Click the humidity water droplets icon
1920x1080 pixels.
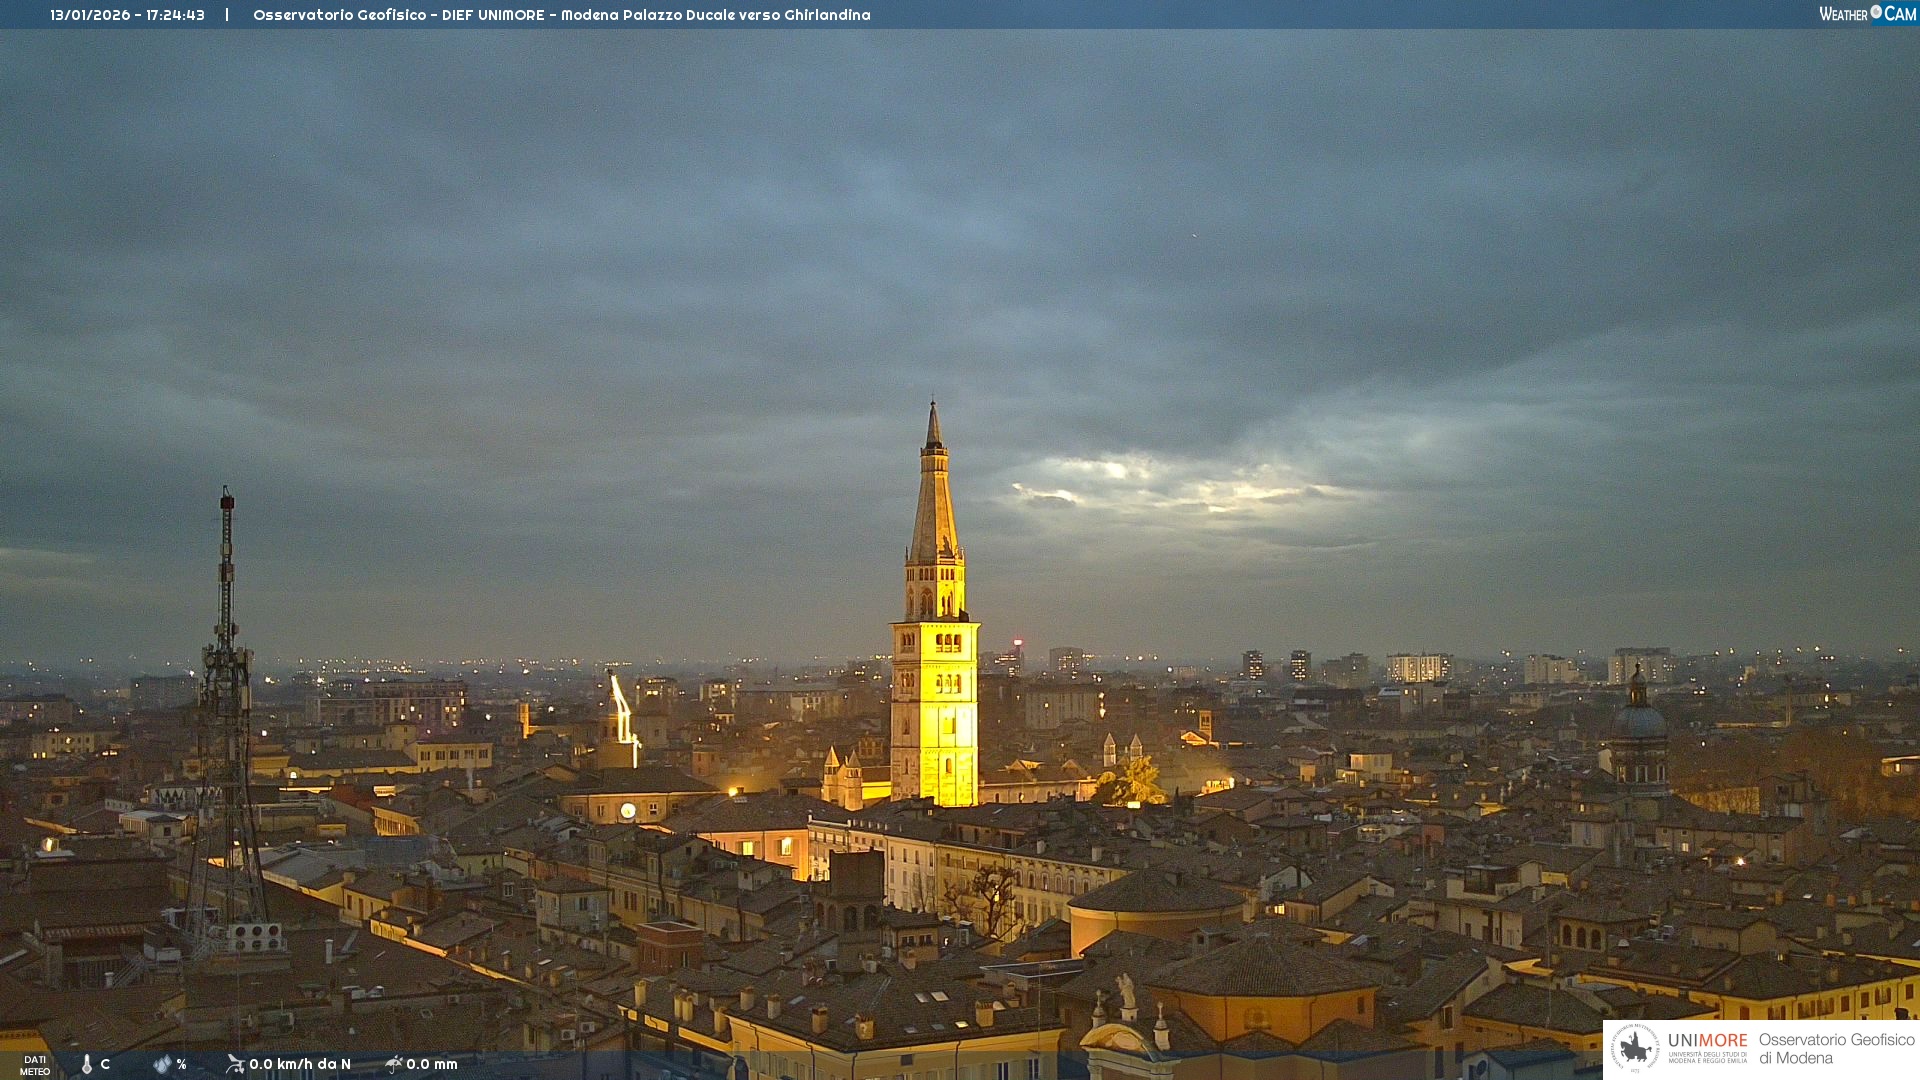[163, 1064]
